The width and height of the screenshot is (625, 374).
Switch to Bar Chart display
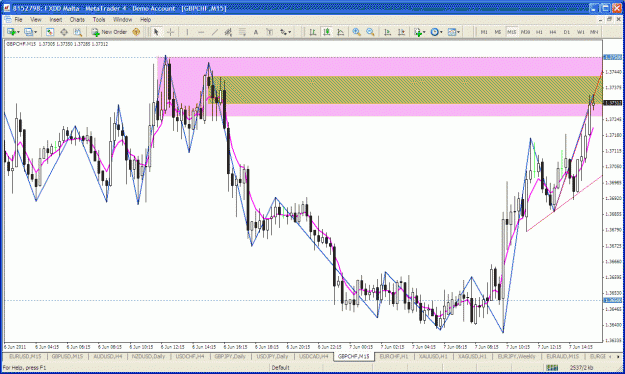[x=313, y=32]
